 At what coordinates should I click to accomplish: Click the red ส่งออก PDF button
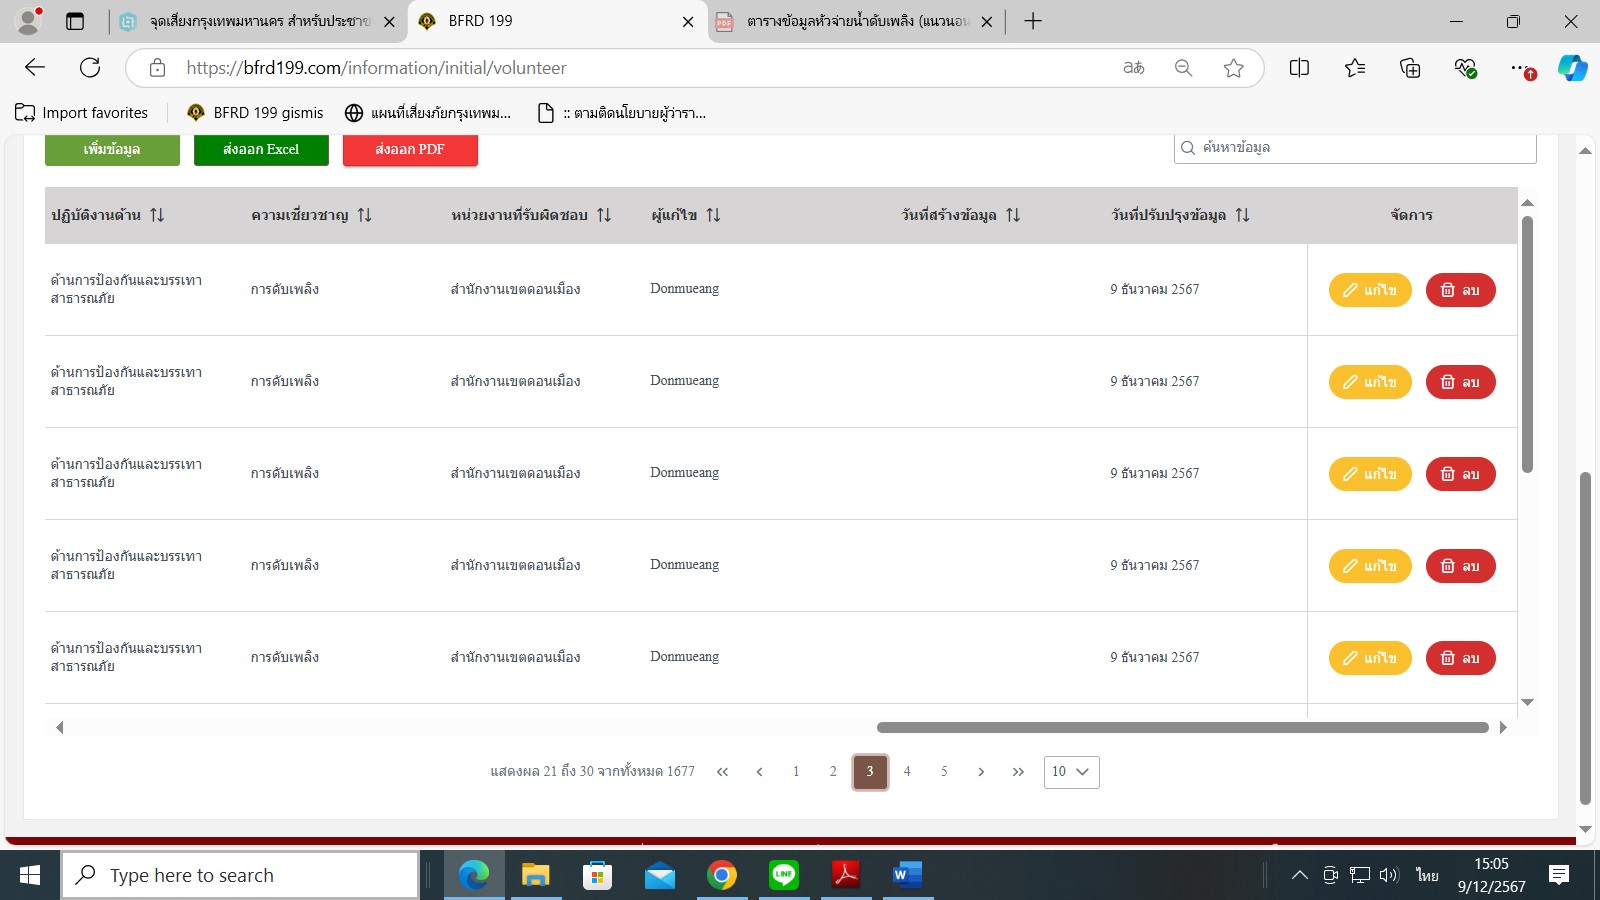coord(410,149)
